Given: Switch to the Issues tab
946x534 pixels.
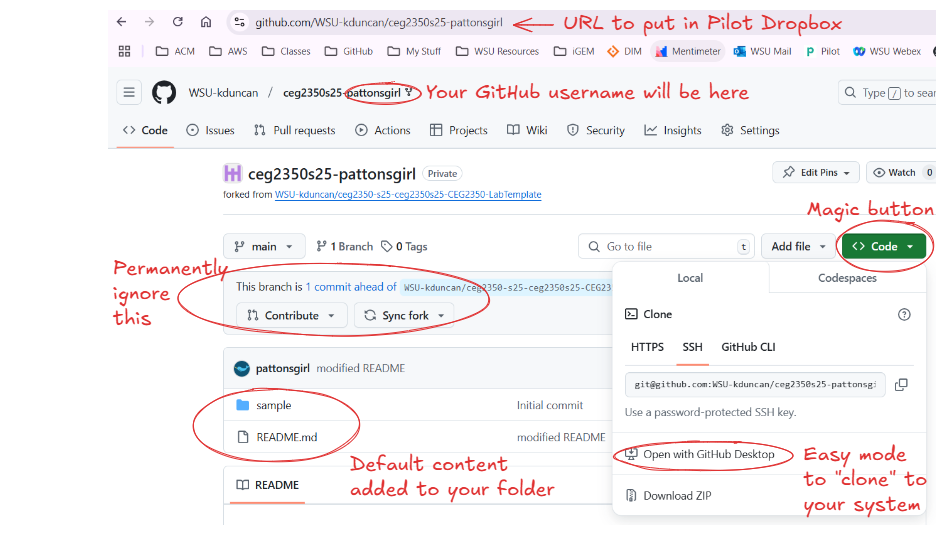Looking at the screenshot, I should 211,130.
